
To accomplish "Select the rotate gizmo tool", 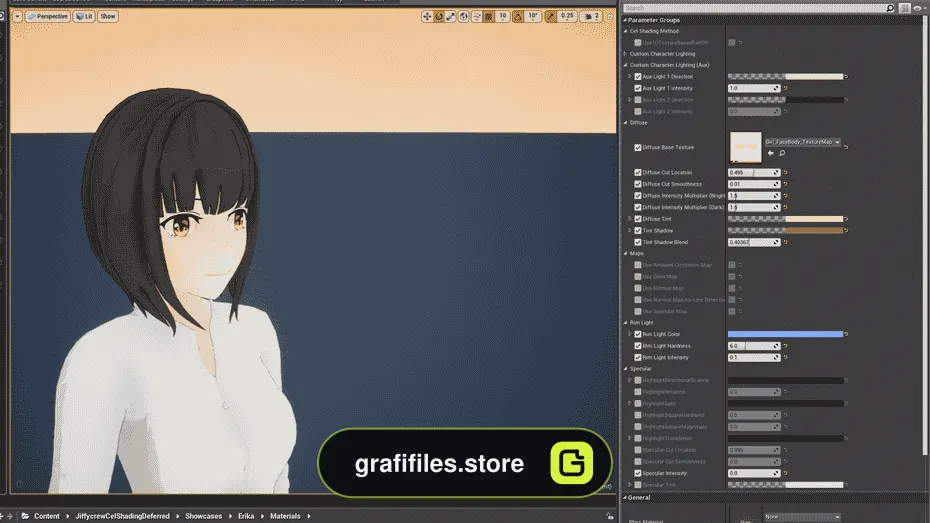I will coord(439,17).
